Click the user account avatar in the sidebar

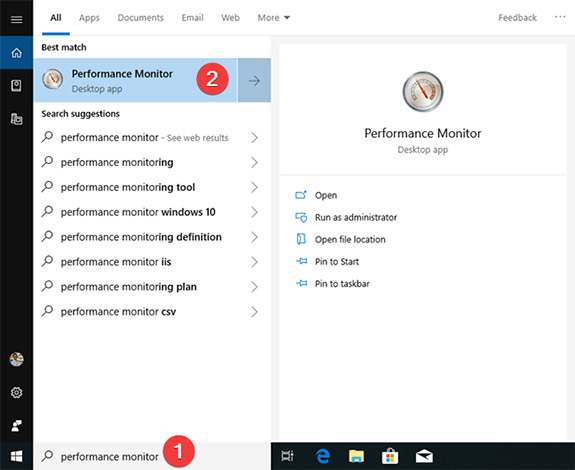(16, 359)
